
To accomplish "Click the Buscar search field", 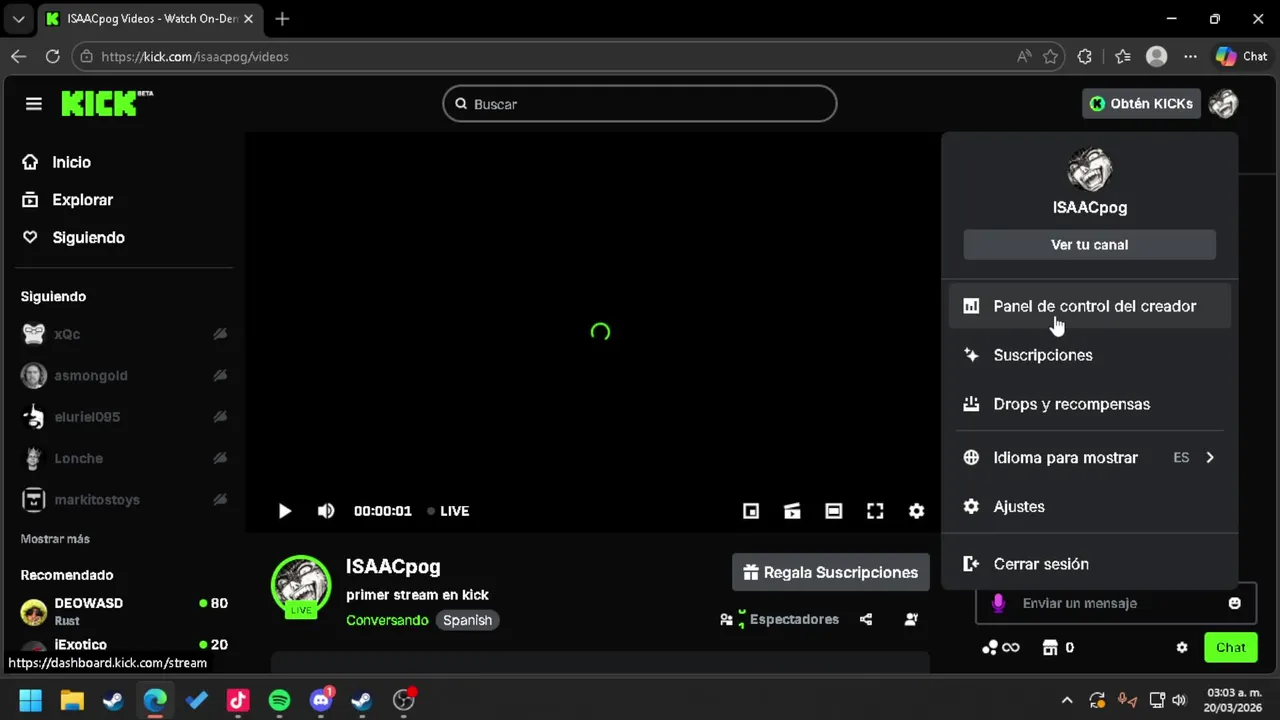I will pos(640,104).
